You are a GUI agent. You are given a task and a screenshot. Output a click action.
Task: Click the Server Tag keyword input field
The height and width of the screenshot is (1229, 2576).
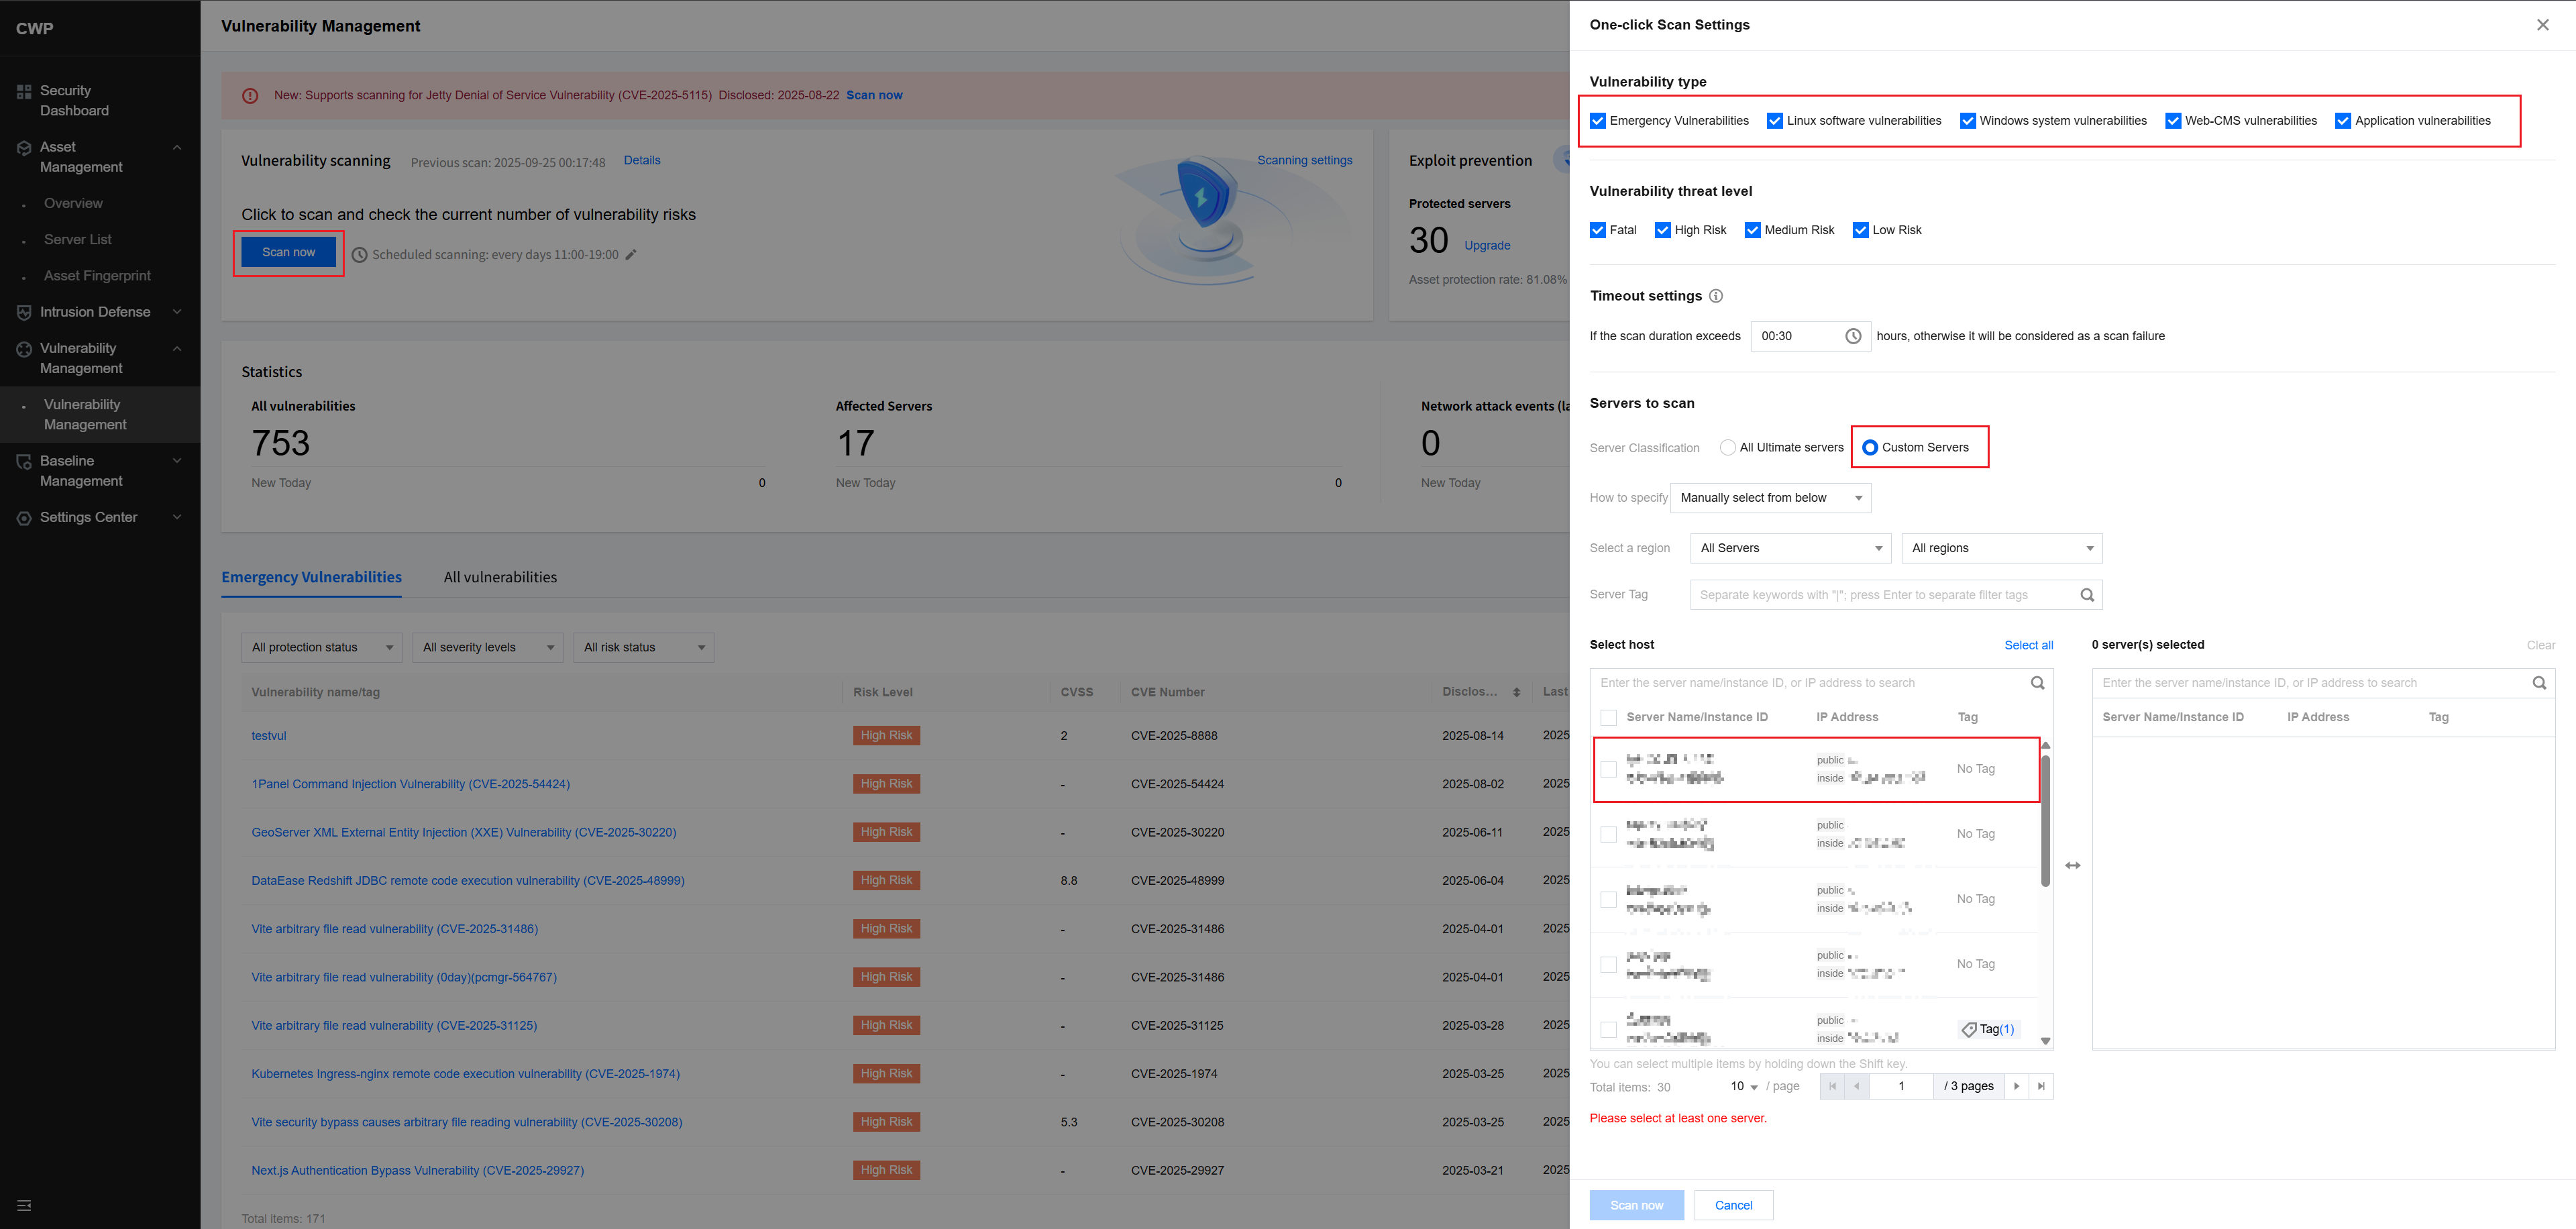tap(1883, 595)
